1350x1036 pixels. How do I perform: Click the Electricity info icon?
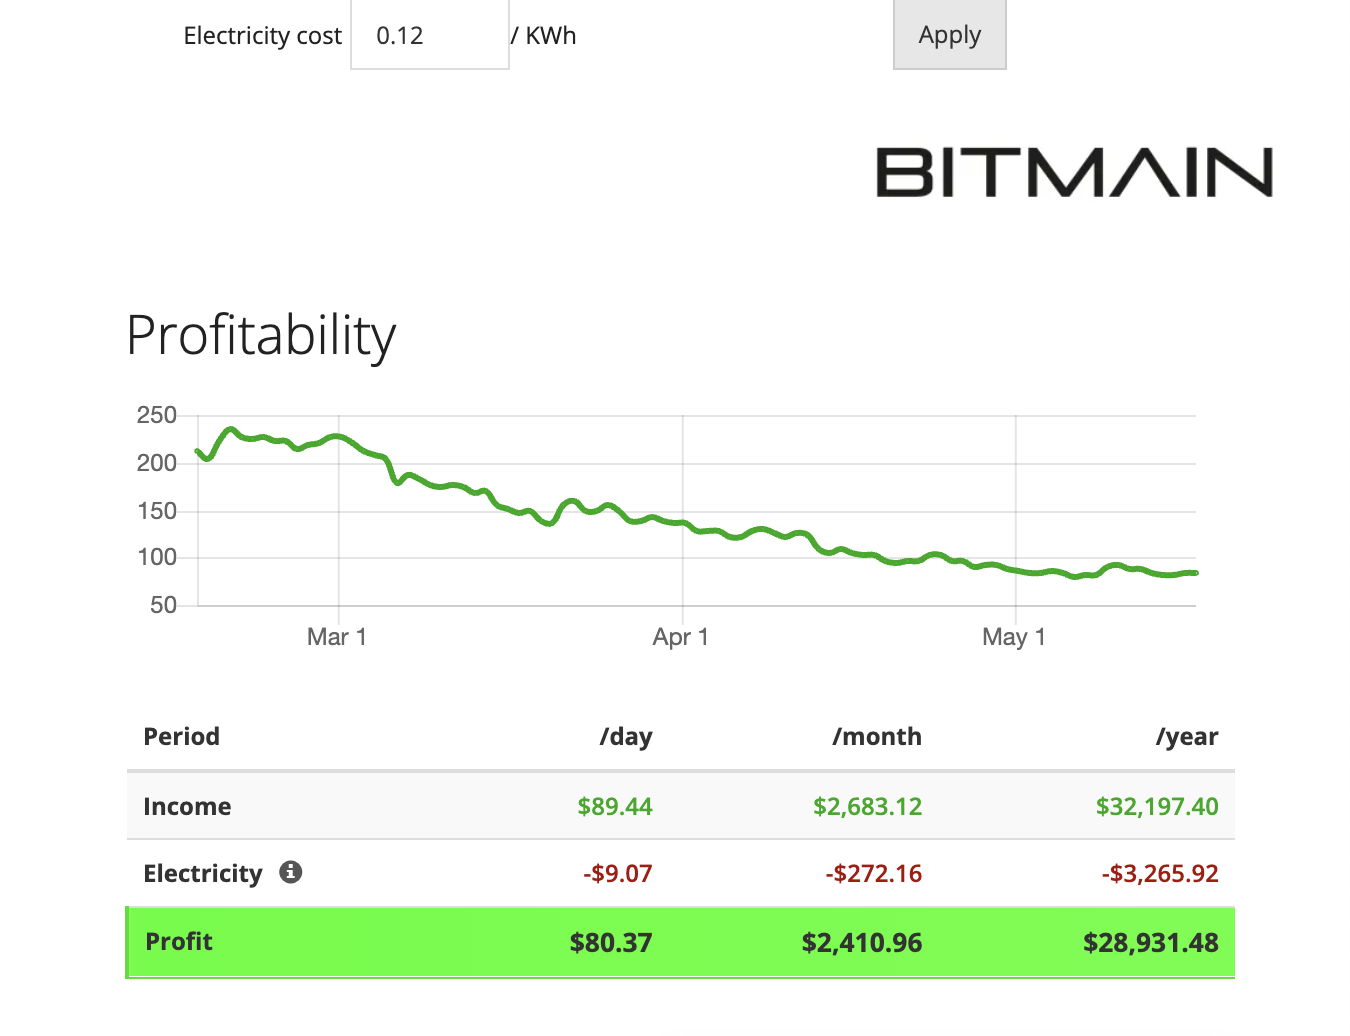point(290,872)
